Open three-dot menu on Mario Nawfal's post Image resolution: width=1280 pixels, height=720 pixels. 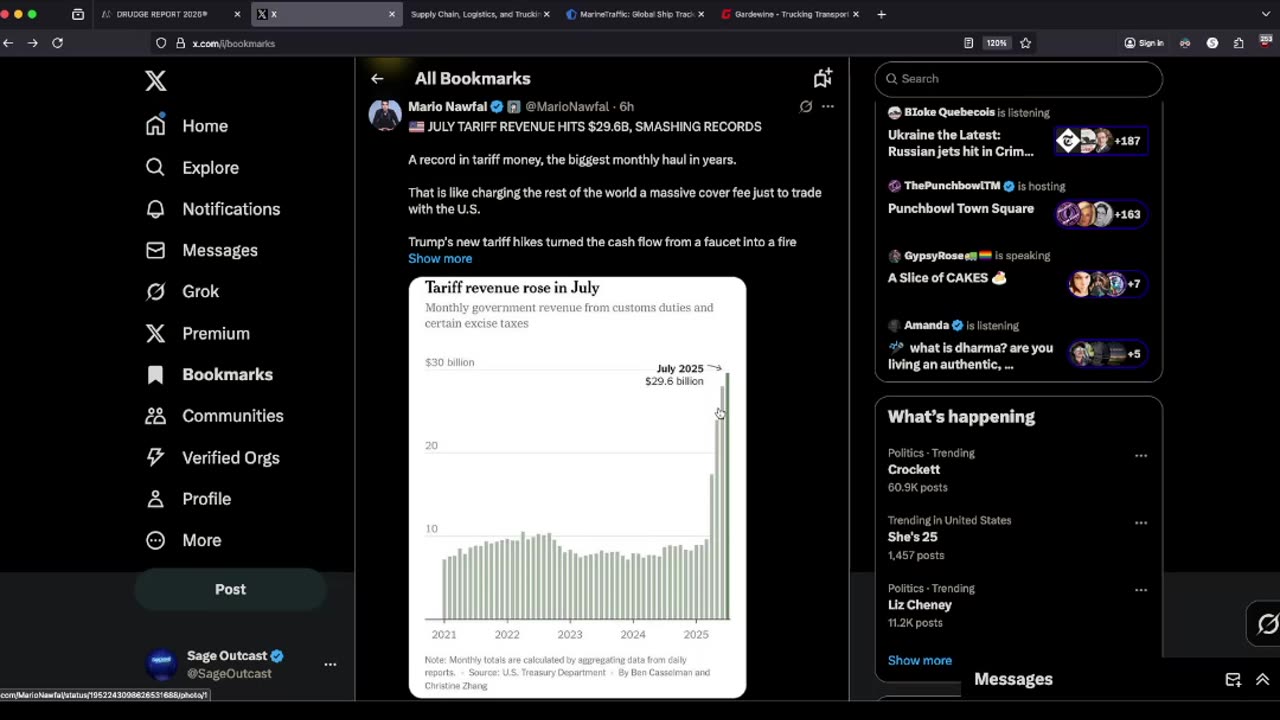point(828,106)
